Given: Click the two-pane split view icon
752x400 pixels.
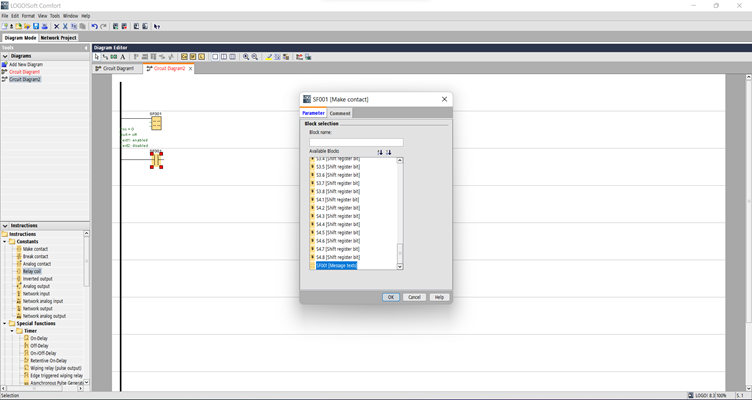Looking at the screenshot, I should (223, 57).
